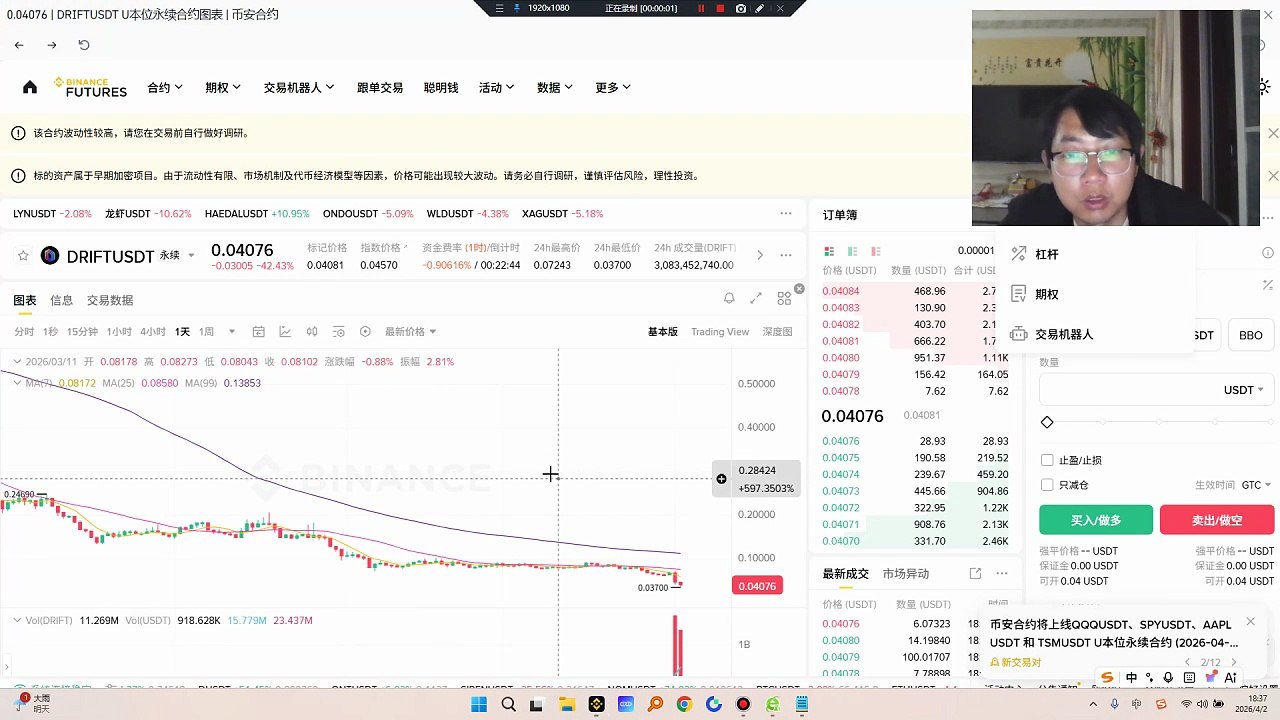Choose the 0.00001 order book precision
1280x720 pixels.
976,251
